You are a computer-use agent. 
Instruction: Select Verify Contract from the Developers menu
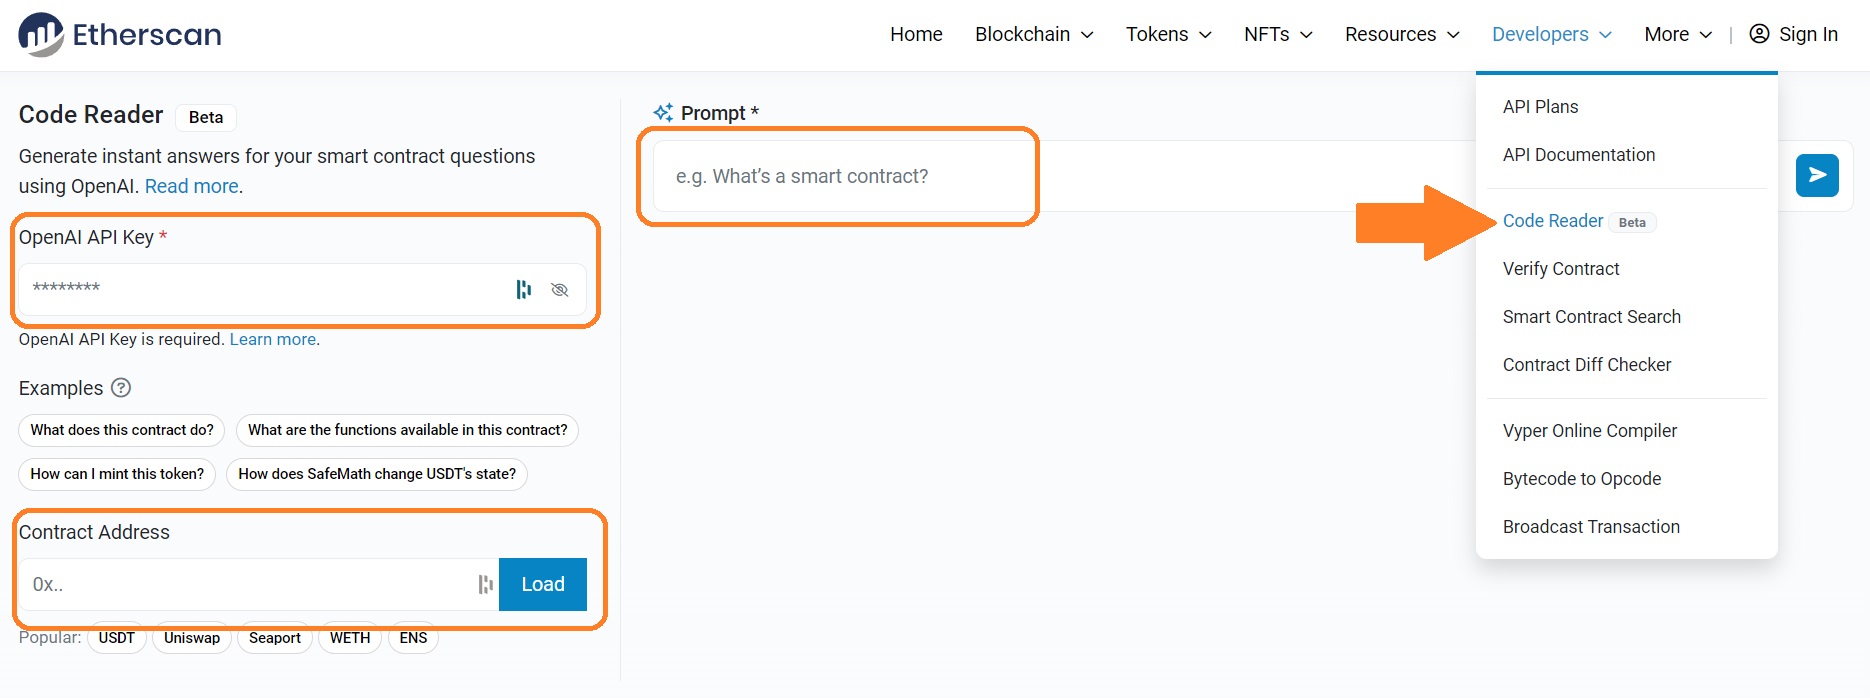pos(1560,268)
